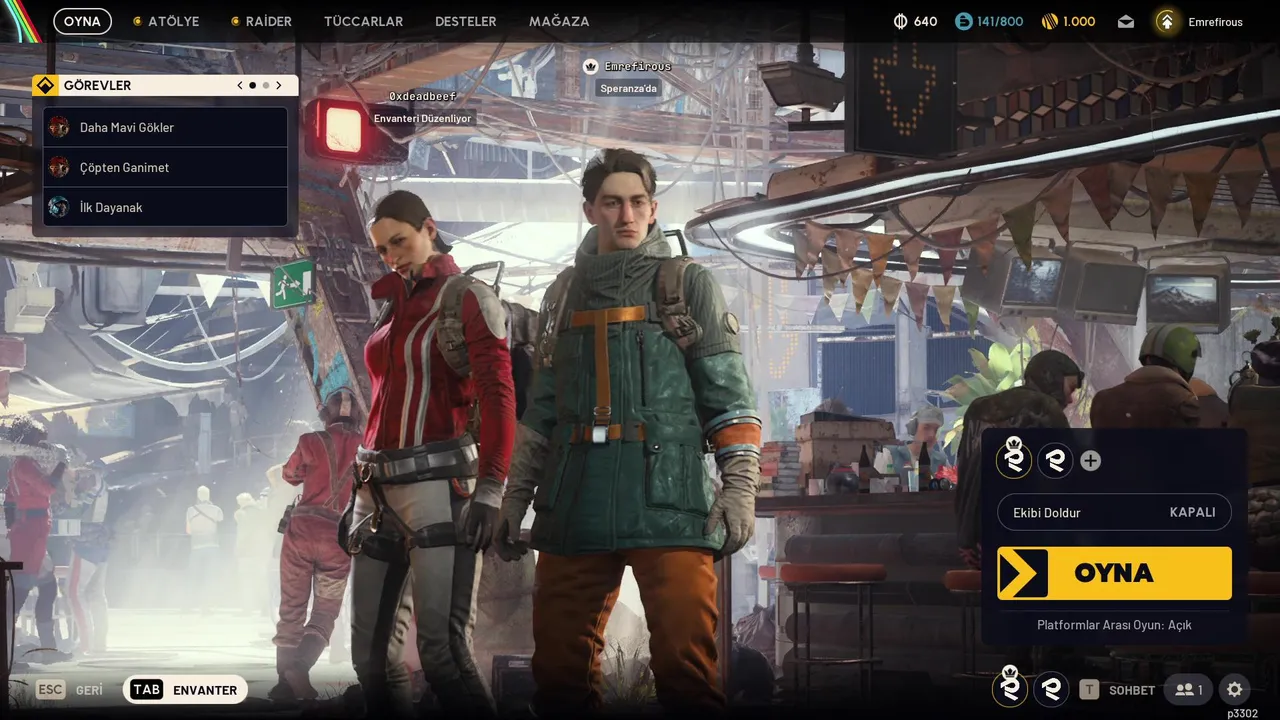Image resolution: width=1280 pixels, height=720 pixels.
Task: Select first quest page dot
Action: click(x=252, y=85)
